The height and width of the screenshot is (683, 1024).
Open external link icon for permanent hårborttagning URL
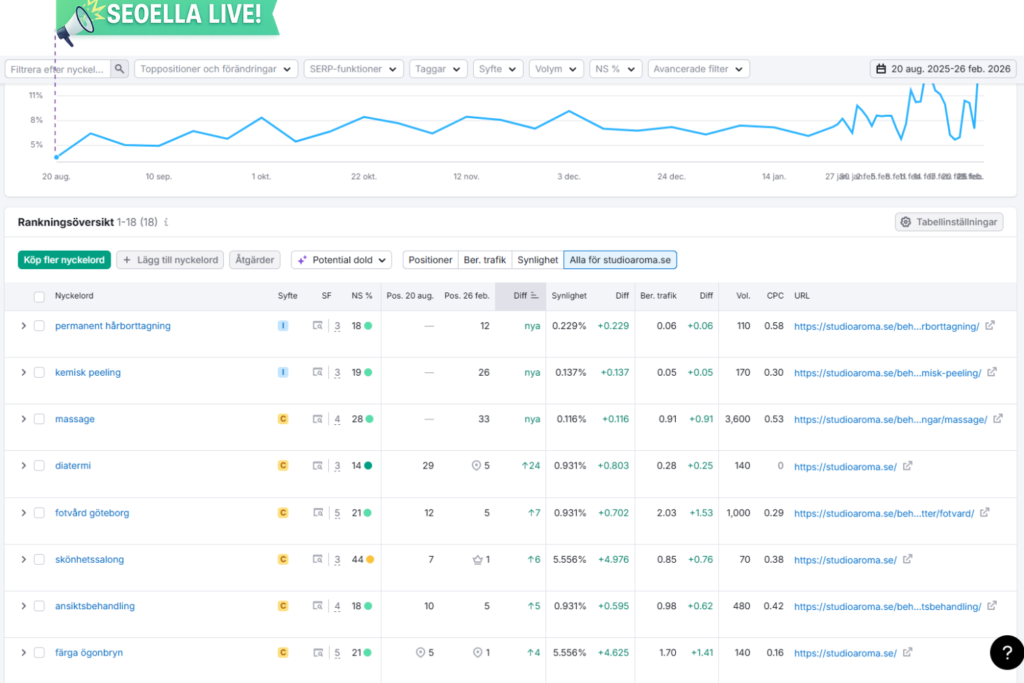(x=990, y=326)
